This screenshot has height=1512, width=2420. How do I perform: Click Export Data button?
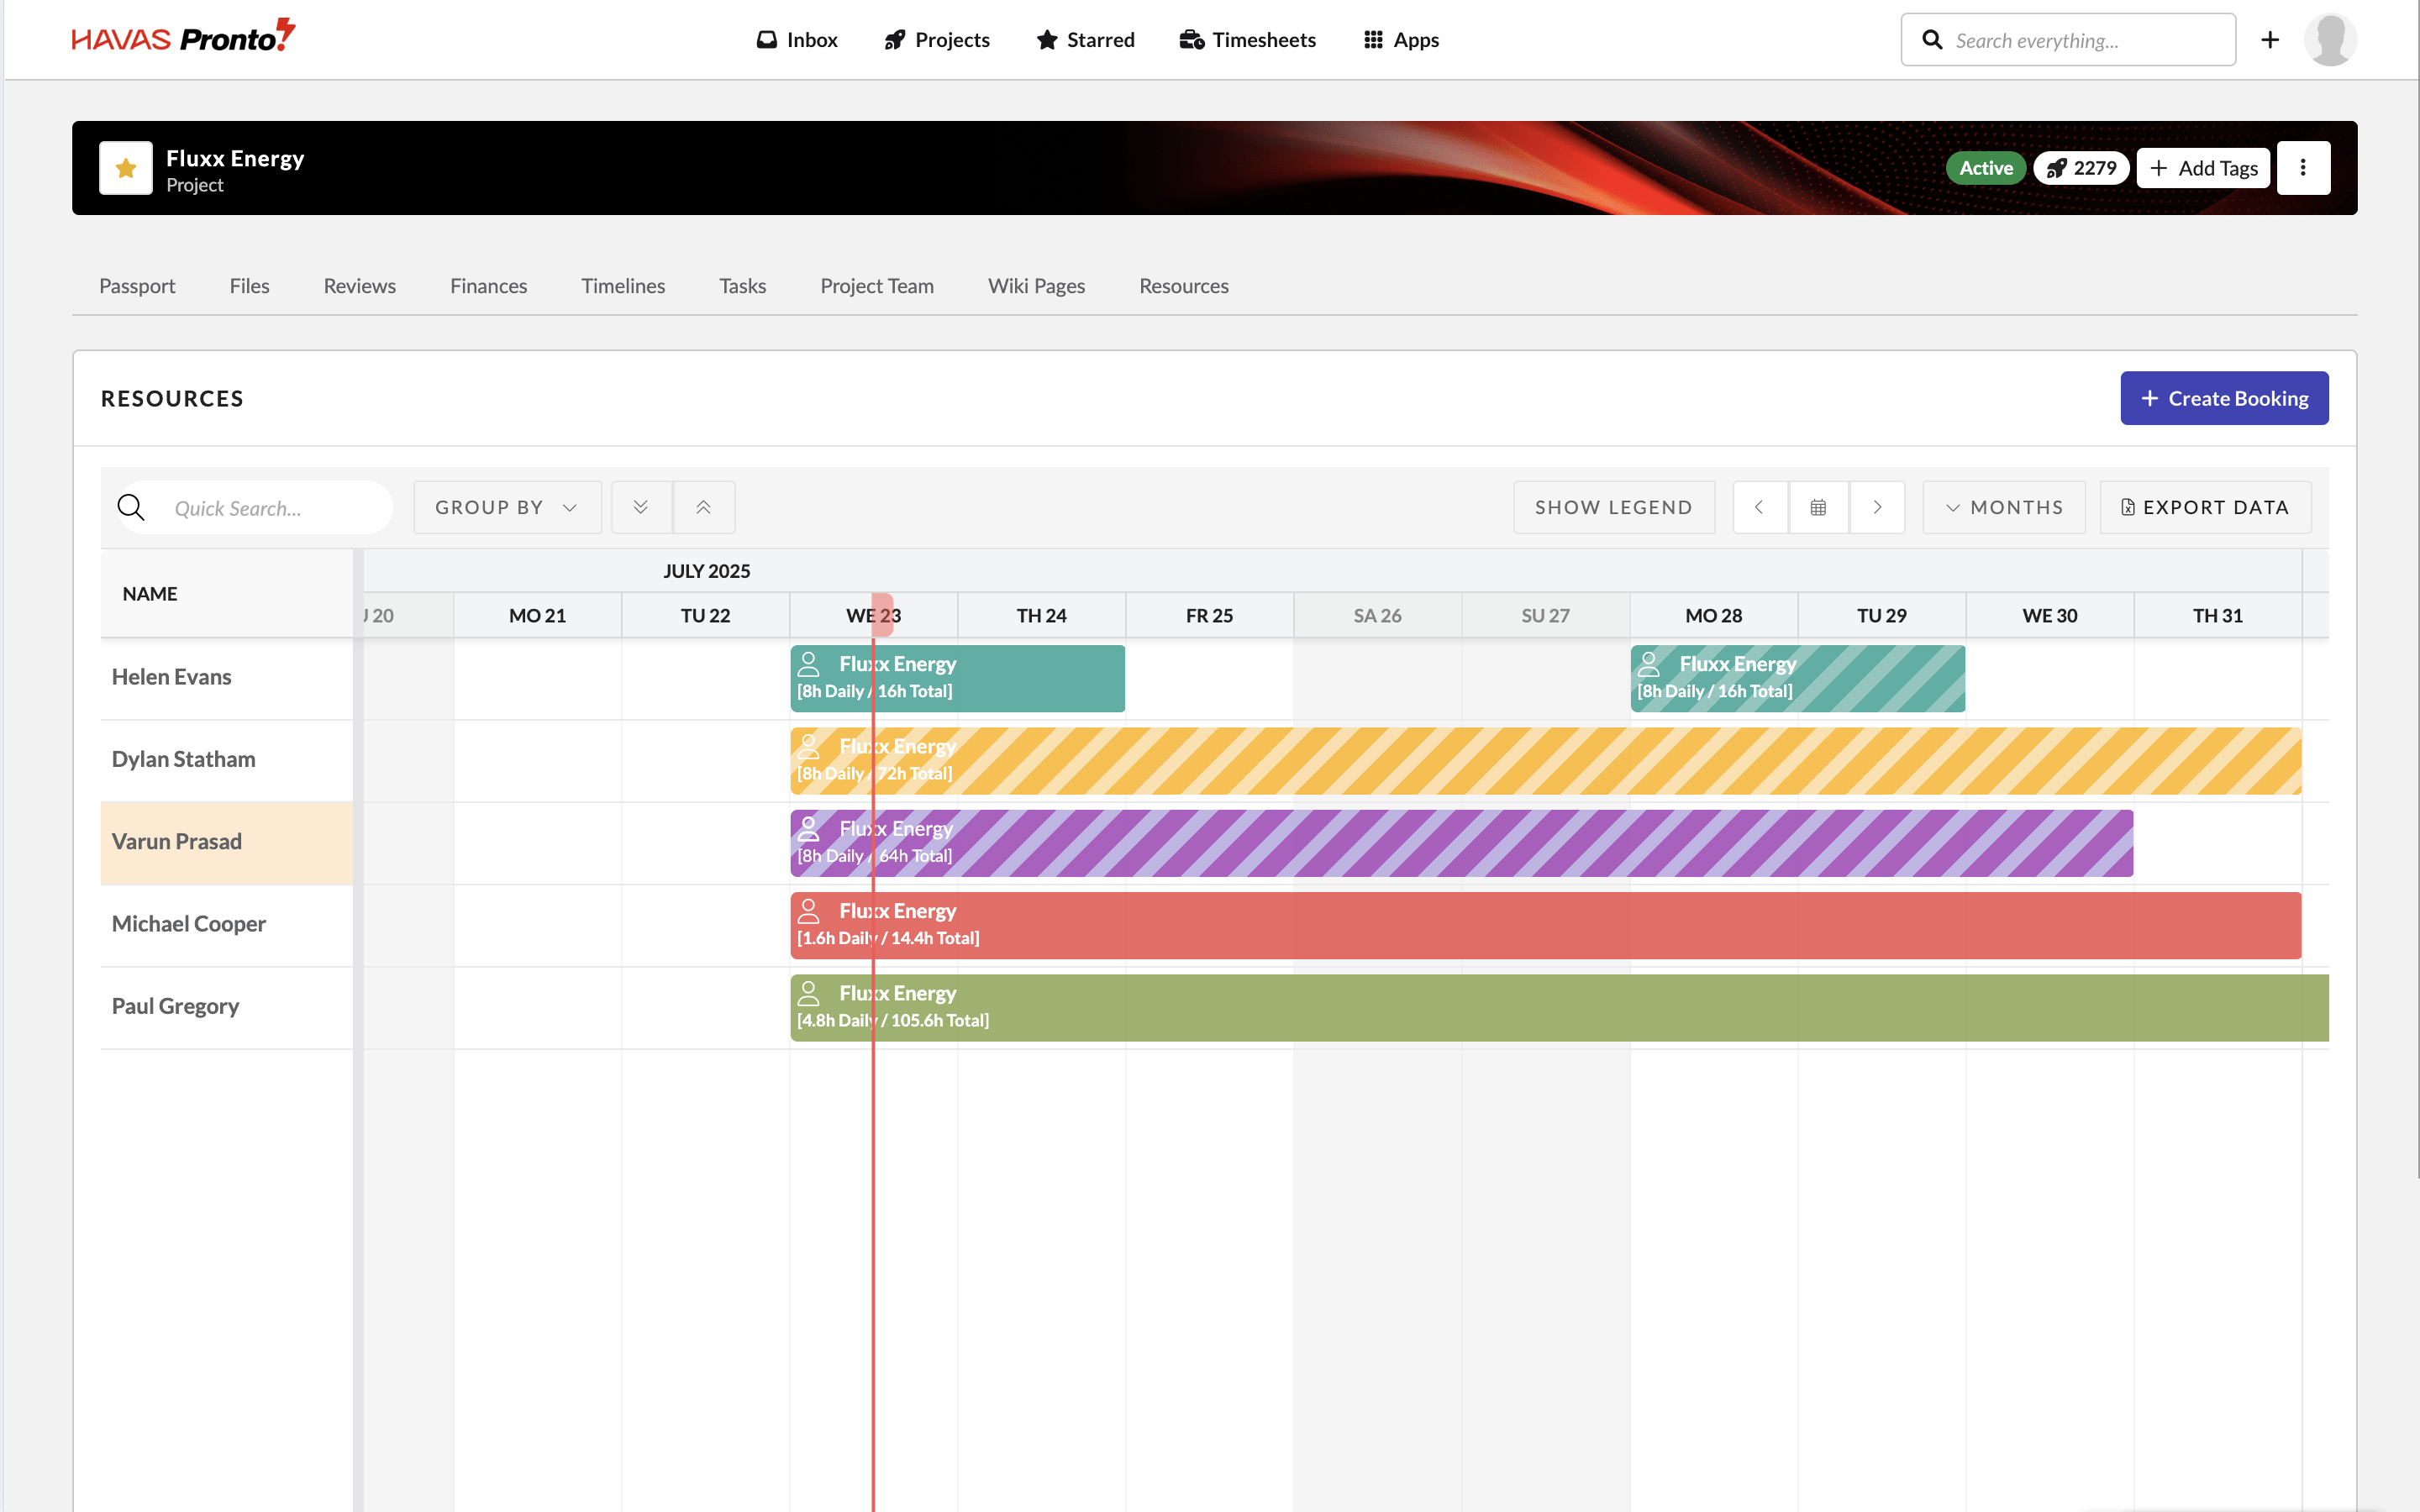click(2205, 507)
